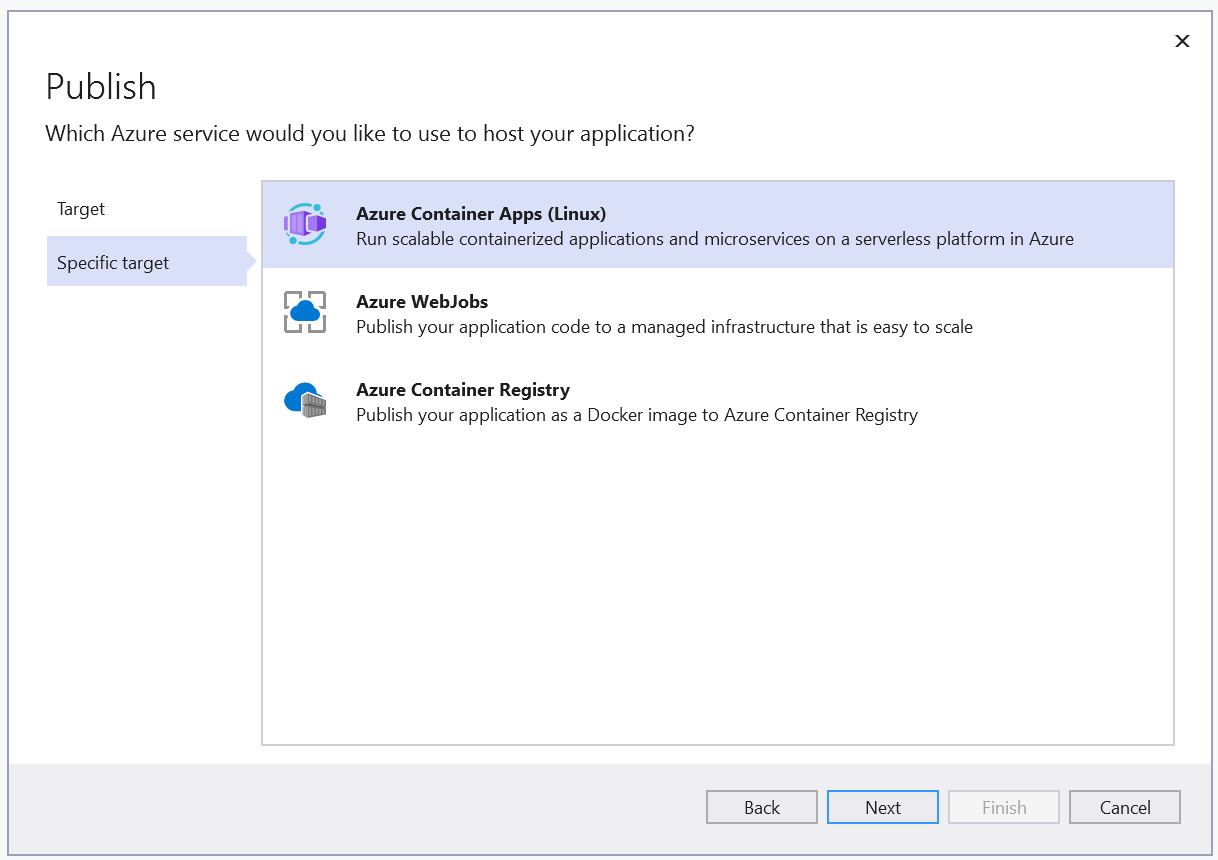The width and height of the screenshot is (1218, 860).
Task: Click 'Publish your application as a Docker image' description
Action: [637, 415]
